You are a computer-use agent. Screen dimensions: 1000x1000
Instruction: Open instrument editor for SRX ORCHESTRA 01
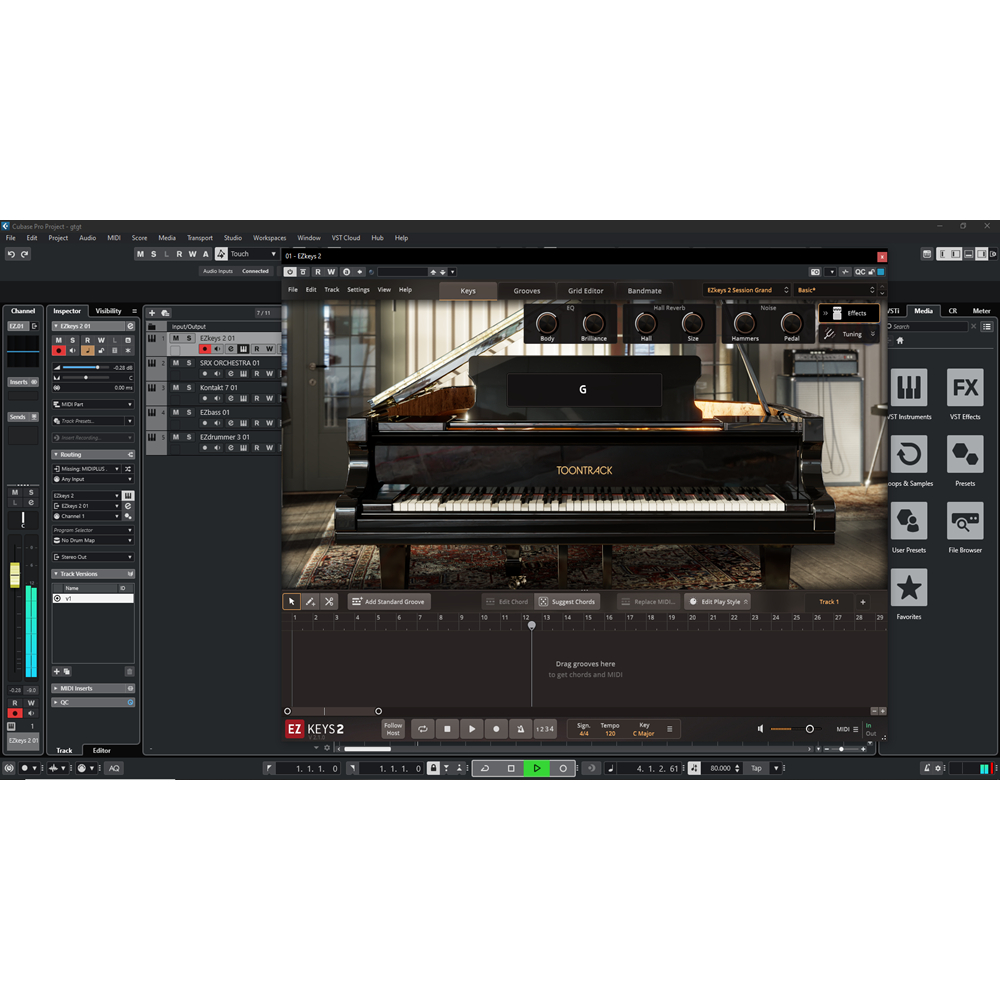coord(244,374)
